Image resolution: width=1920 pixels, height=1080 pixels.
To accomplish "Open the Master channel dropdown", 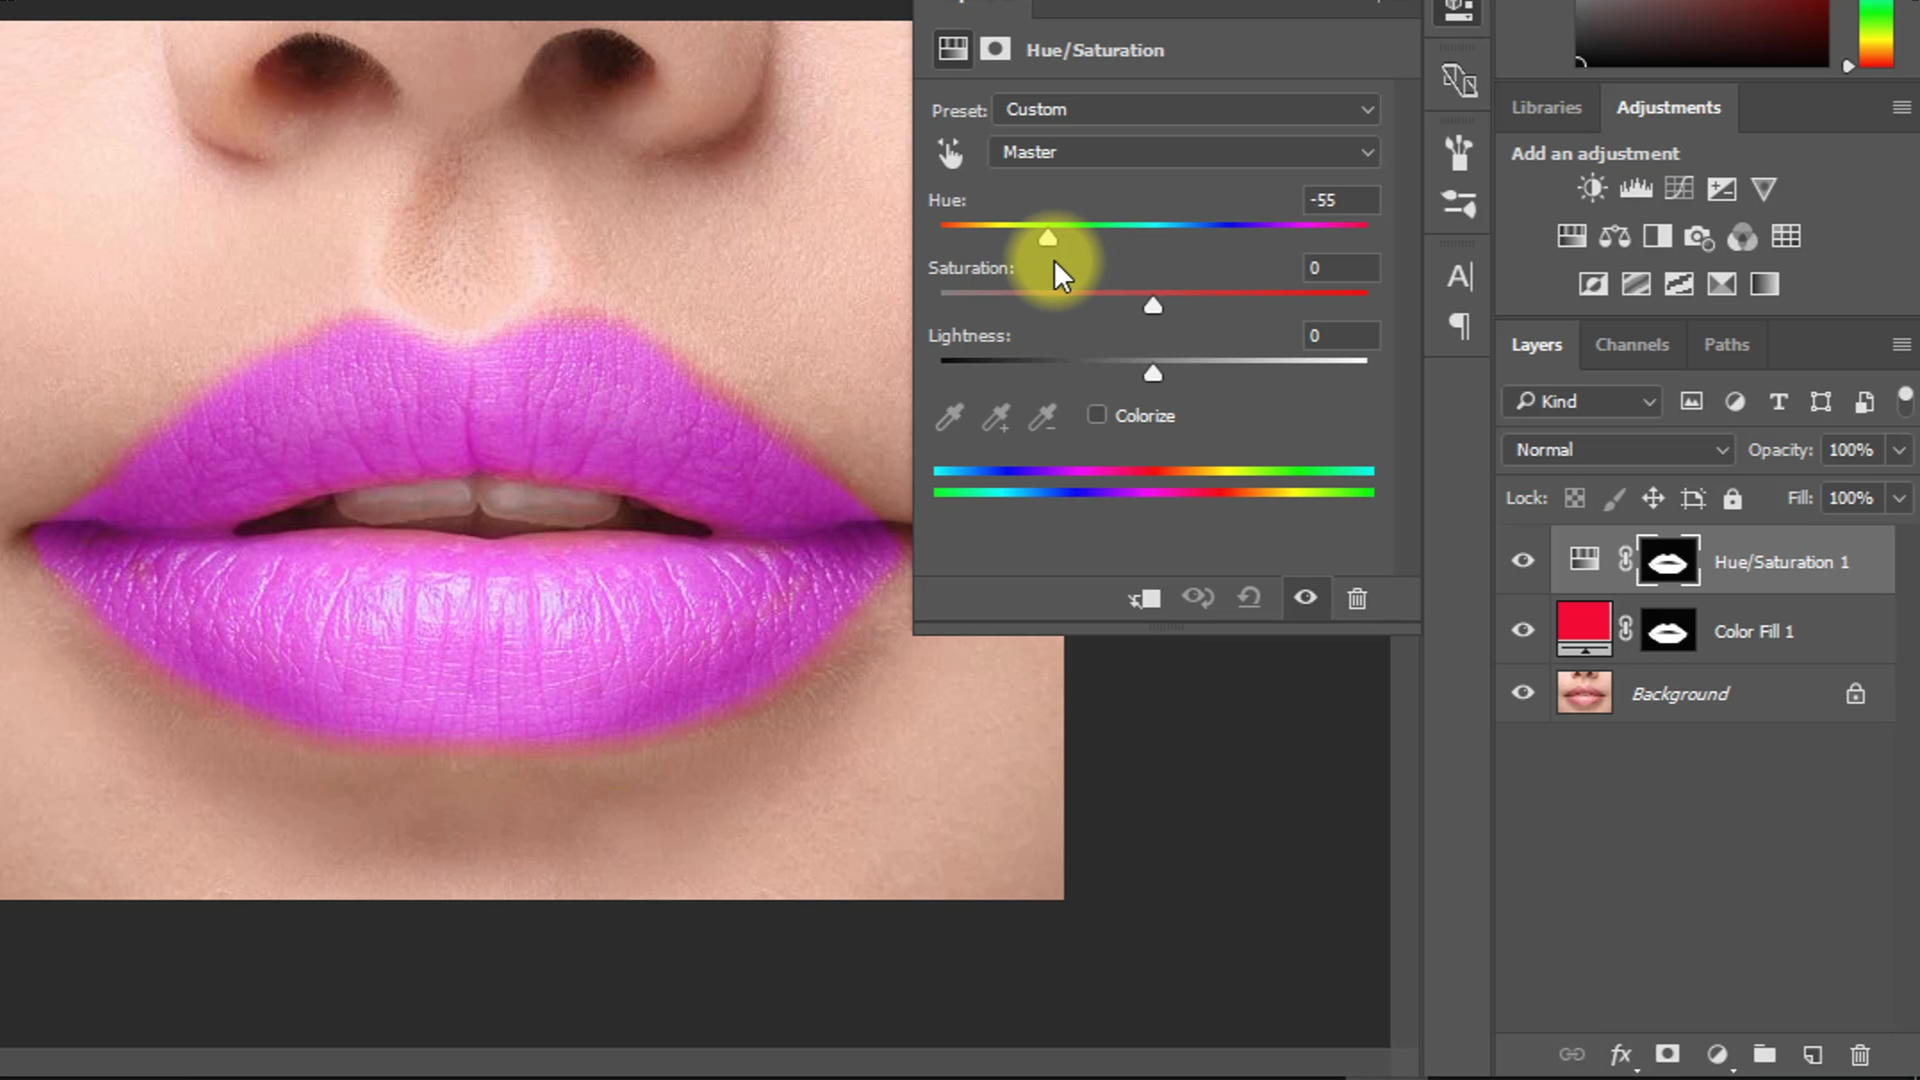I will [1184, 152].
